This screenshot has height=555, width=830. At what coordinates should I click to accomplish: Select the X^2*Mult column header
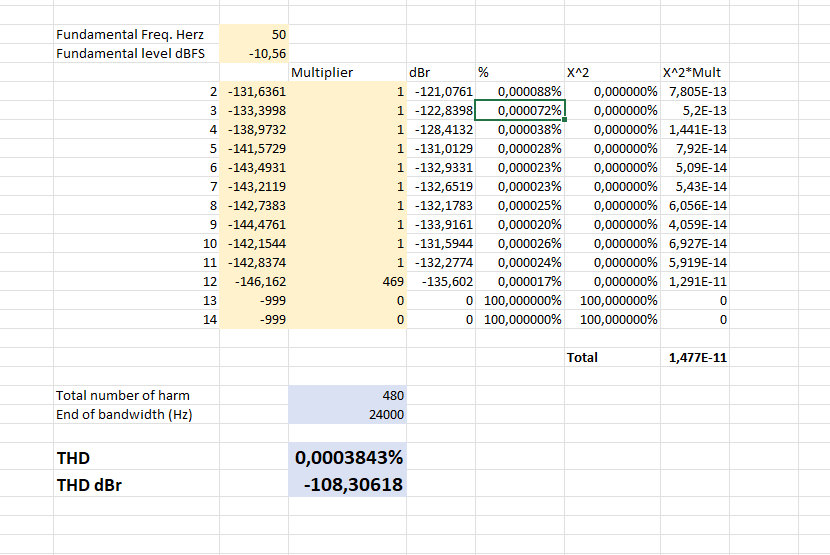tap(694, 73)
